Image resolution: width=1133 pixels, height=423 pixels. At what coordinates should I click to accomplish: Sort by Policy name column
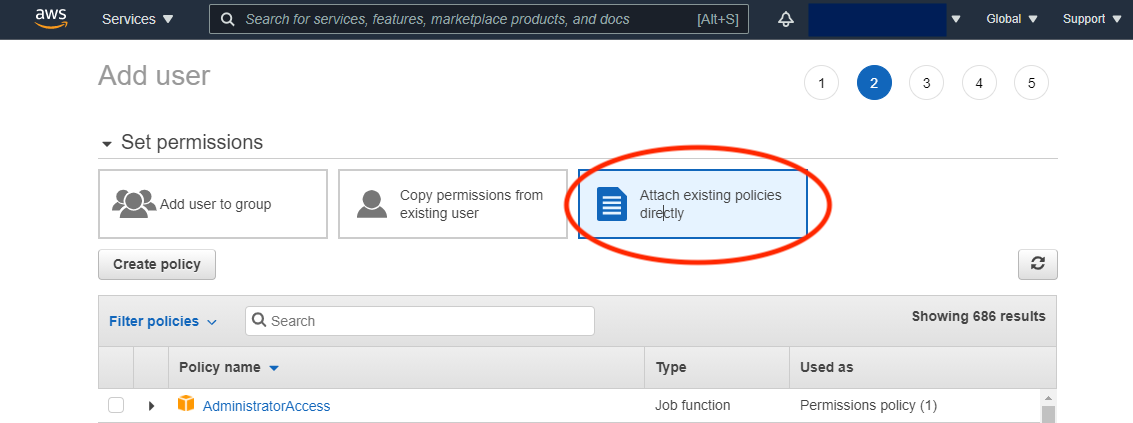(228, 367)
